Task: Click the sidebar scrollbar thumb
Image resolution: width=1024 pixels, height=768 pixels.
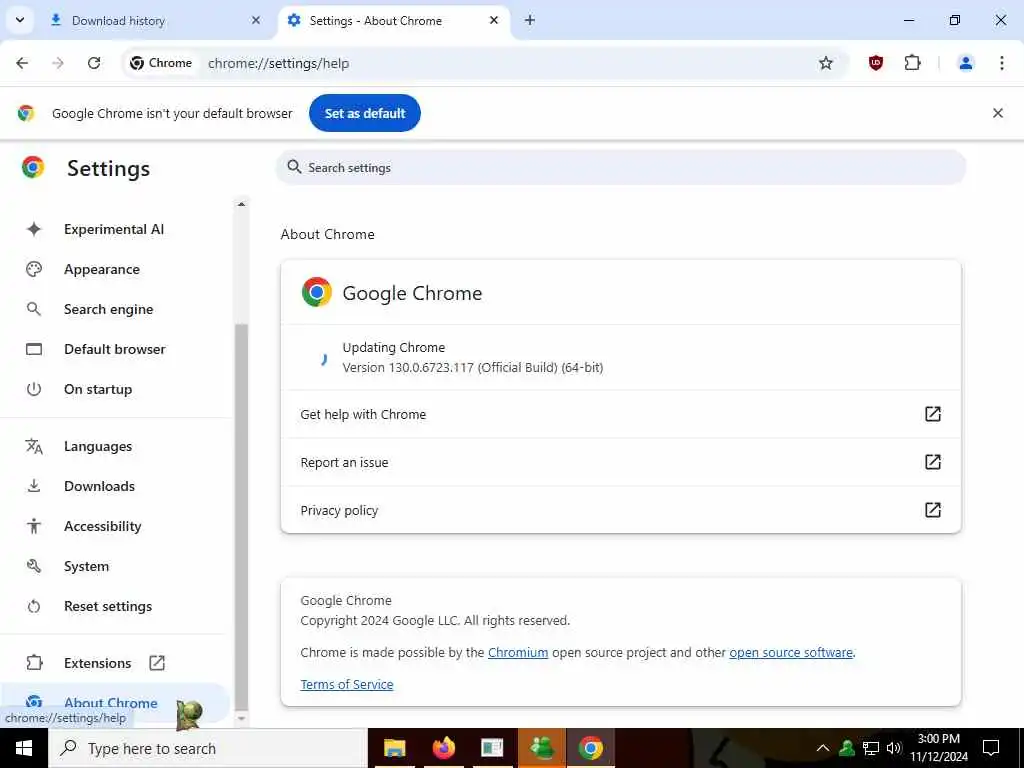Action: 241,516
